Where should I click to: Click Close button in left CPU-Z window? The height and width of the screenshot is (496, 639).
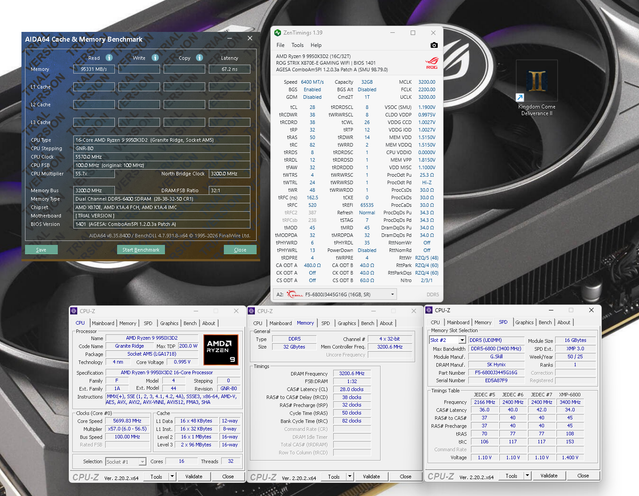(228, 476)
